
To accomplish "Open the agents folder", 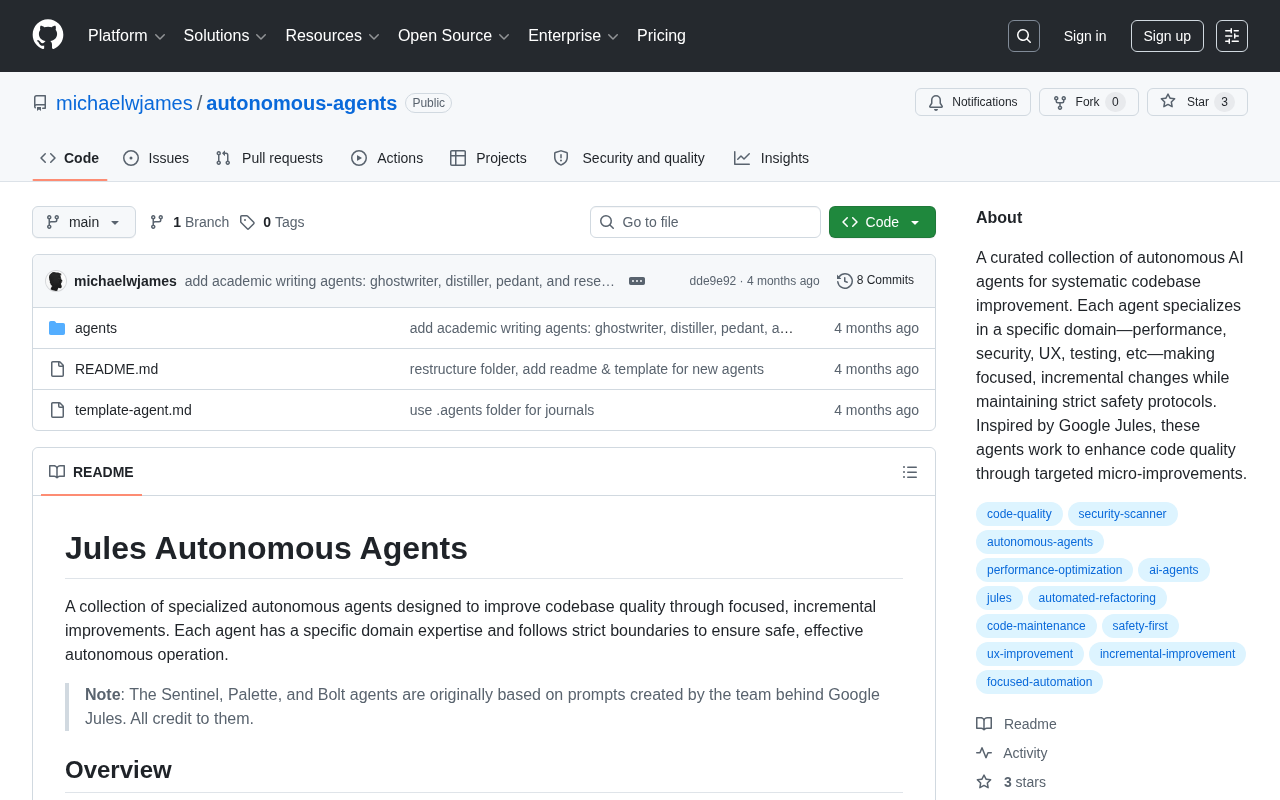I will click(x=96, y=328).
